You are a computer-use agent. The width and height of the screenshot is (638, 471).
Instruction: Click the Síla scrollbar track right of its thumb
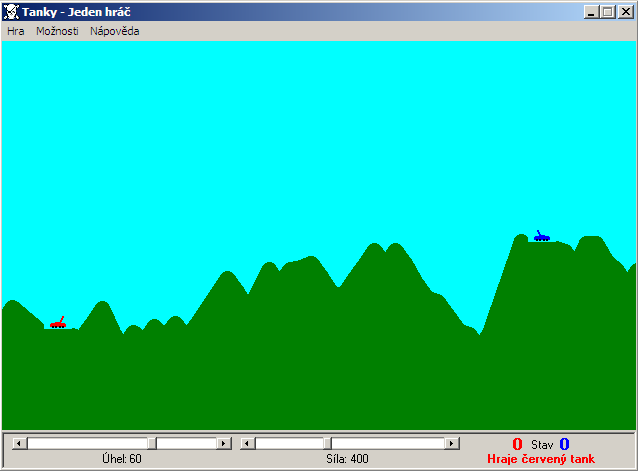(x=388, y=443)
